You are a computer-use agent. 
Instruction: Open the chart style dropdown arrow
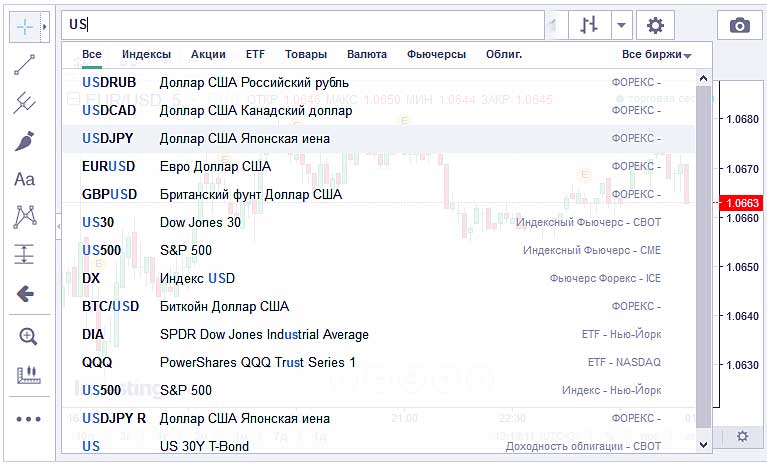coord(621,26)
